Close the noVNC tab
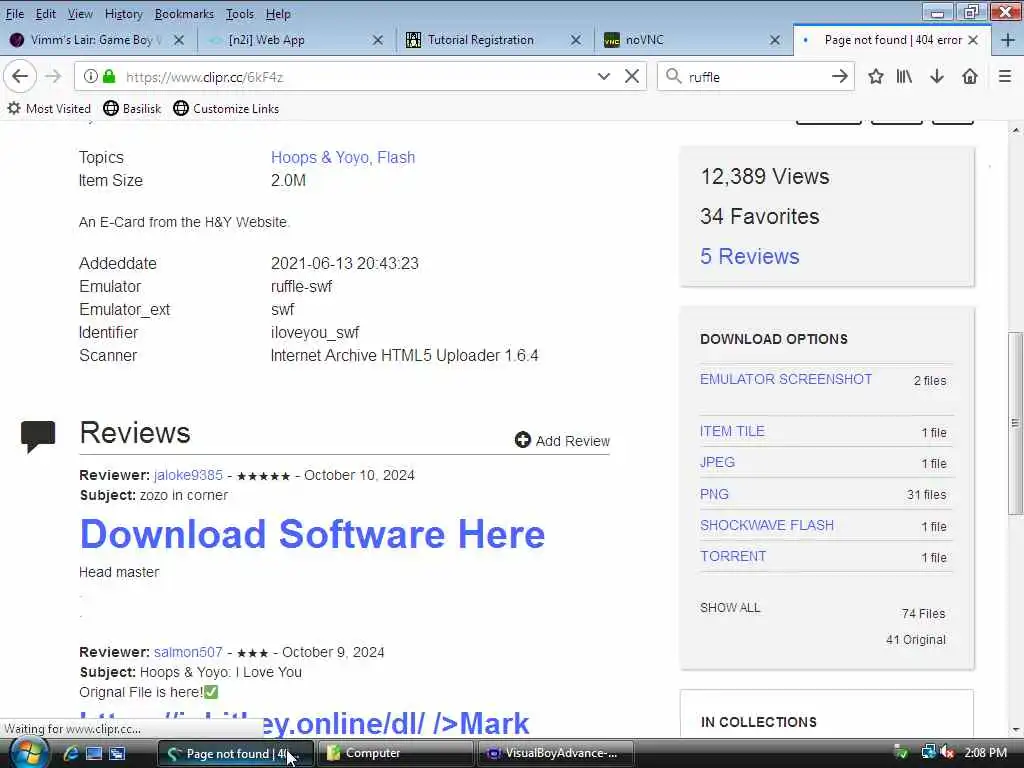This screenshot has height=768, width=1024. (x=775, y=40)
